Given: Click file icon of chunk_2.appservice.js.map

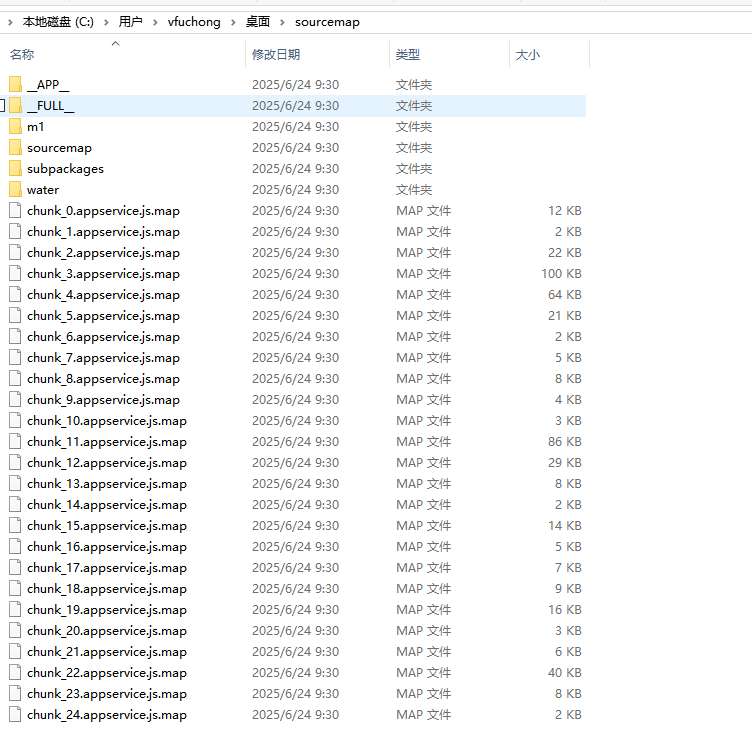Looking at the screenshot, I should [15, 253].
